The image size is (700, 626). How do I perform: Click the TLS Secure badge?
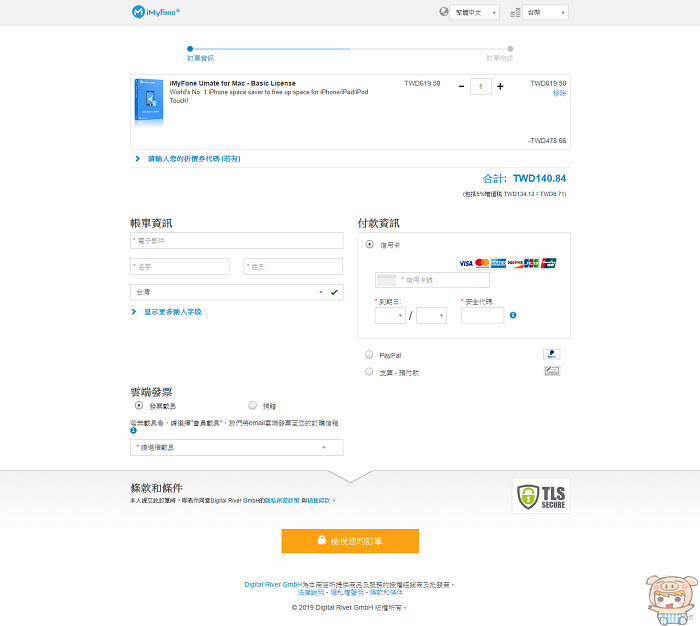(x=541, y=496)
